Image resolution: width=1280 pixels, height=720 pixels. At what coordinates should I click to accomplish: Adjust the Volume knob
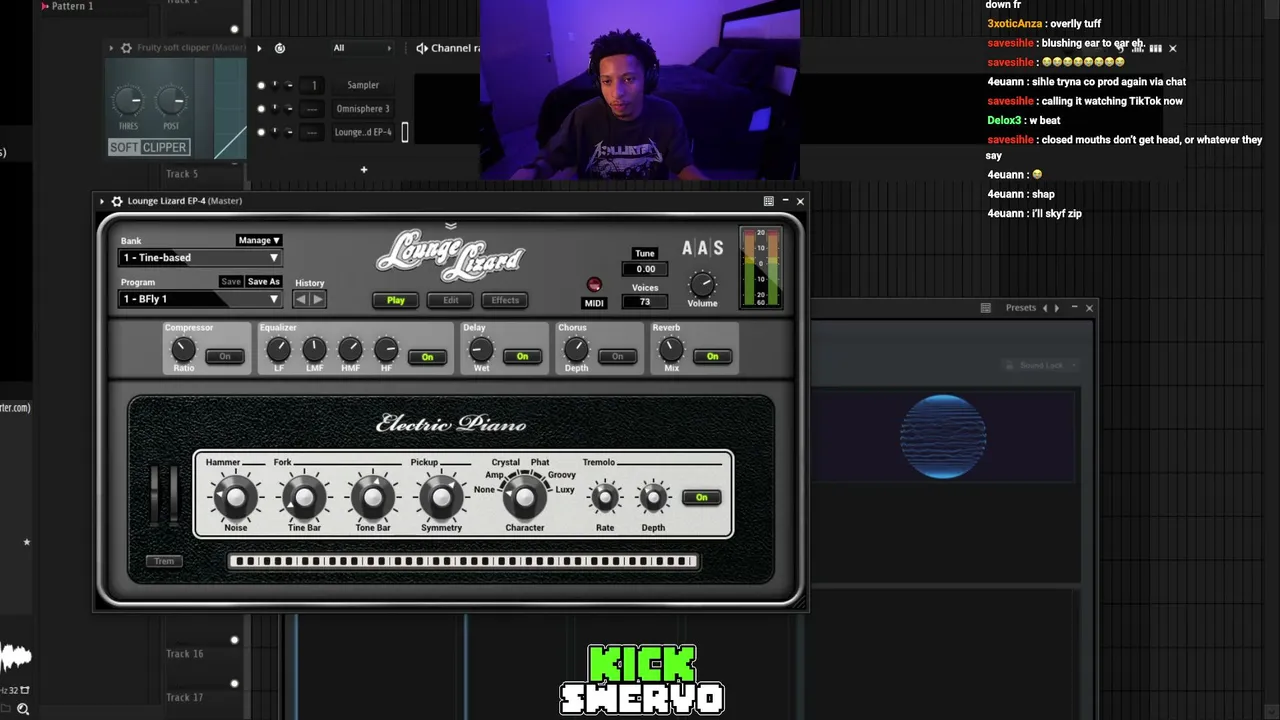tap(702, 283)
